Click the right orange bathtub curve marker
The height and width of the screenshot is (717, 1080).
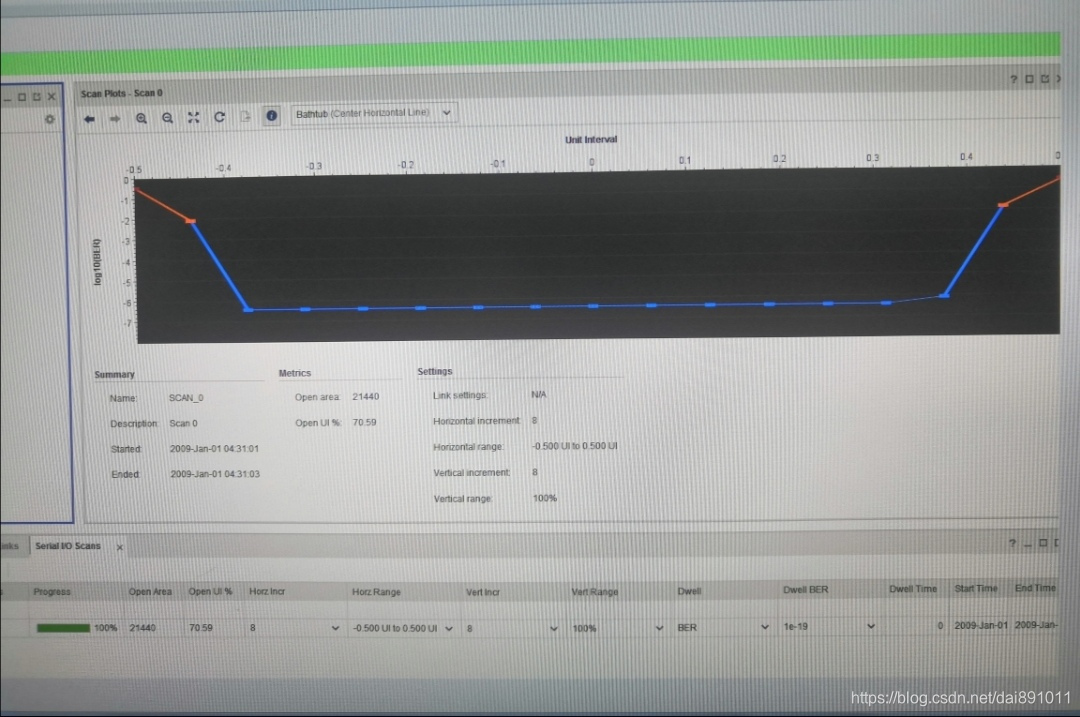point(1003,205)
